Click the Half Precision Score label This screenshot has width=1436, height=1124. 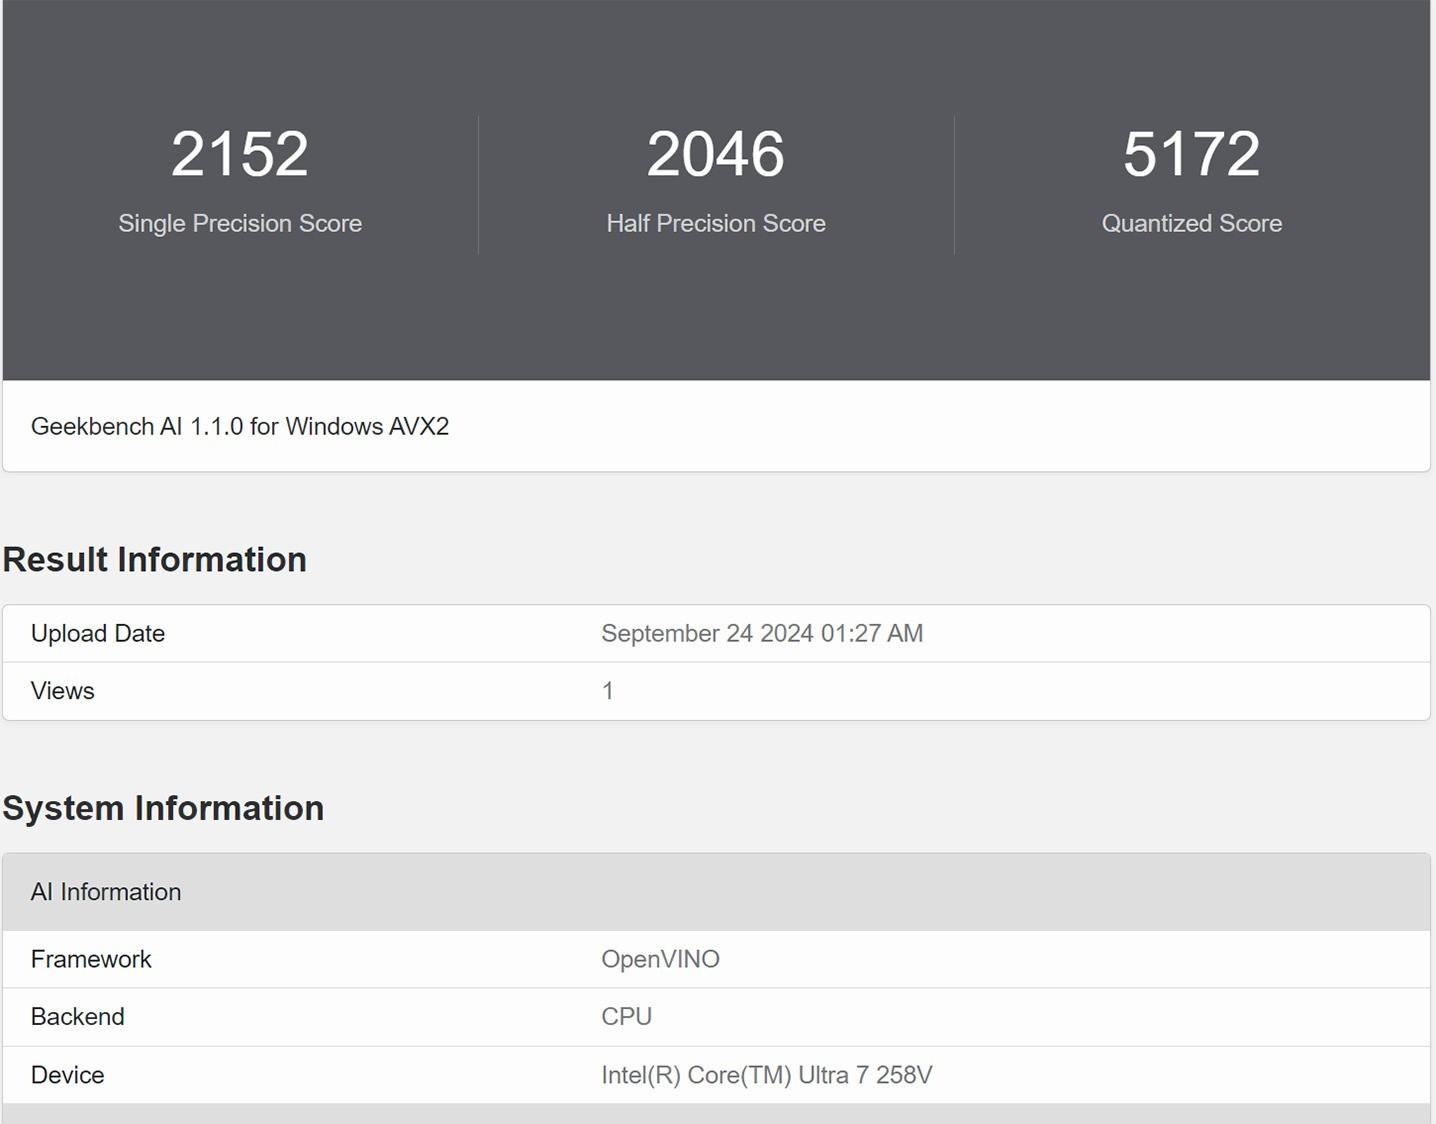(x=716, y=223)
